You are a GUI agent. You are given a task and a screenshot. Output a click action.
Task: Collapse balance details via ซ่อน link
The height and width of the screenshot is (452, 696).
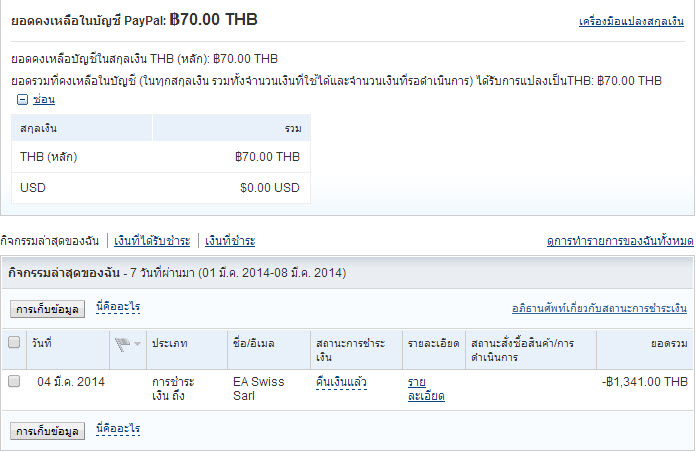point(43,100)
